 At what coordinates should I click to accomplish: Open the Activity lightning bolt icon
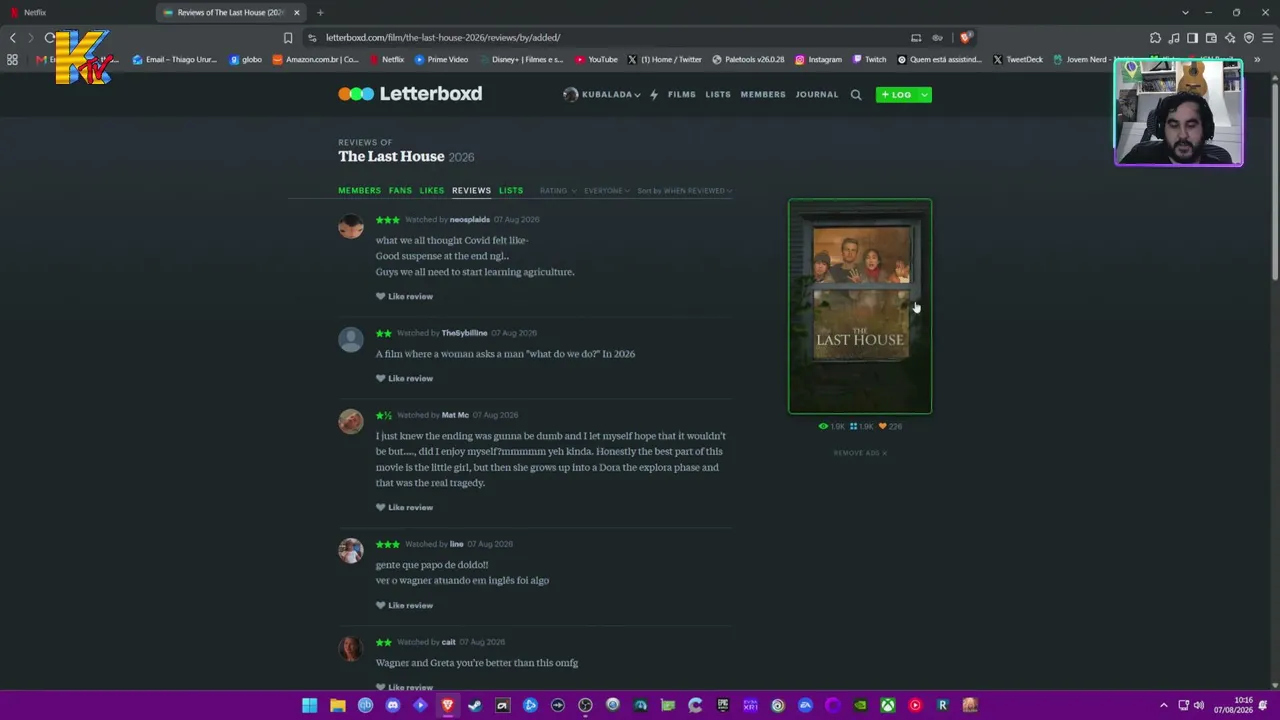pos(654,95)
